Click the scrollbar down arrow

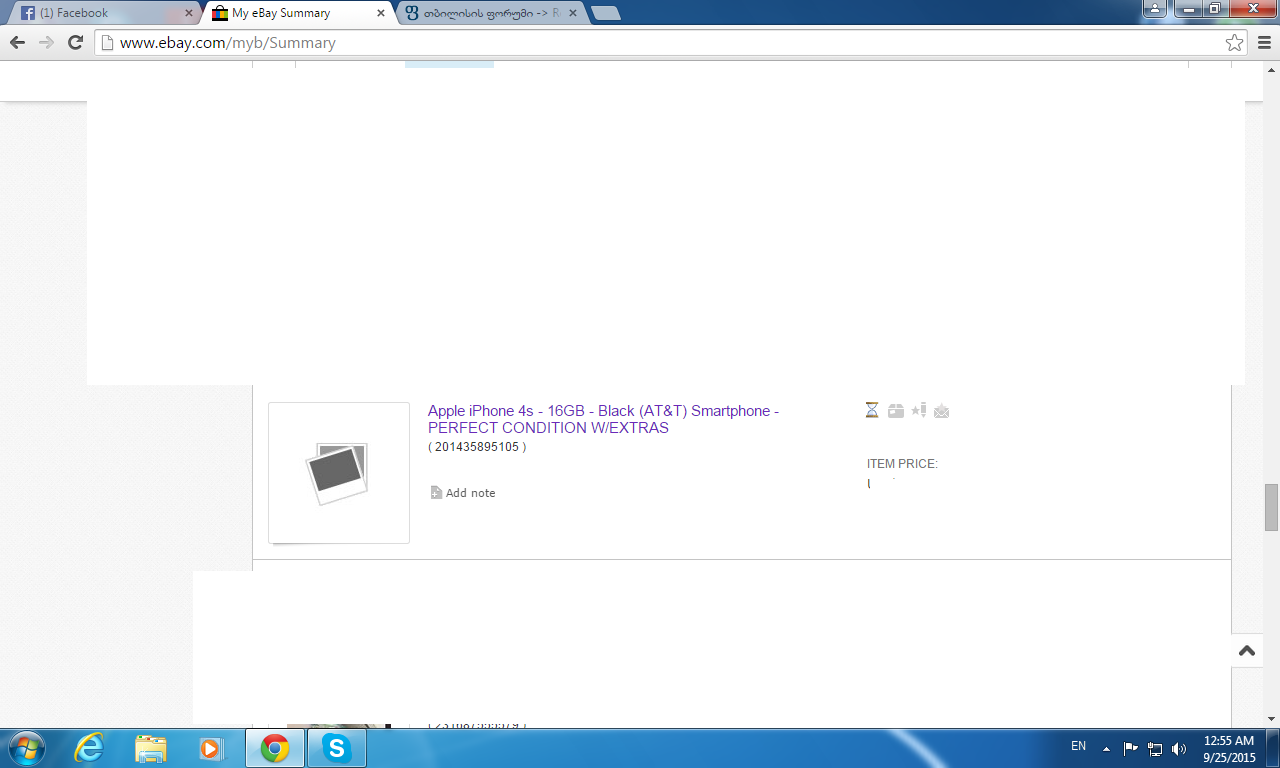(x=1271, y=719)
